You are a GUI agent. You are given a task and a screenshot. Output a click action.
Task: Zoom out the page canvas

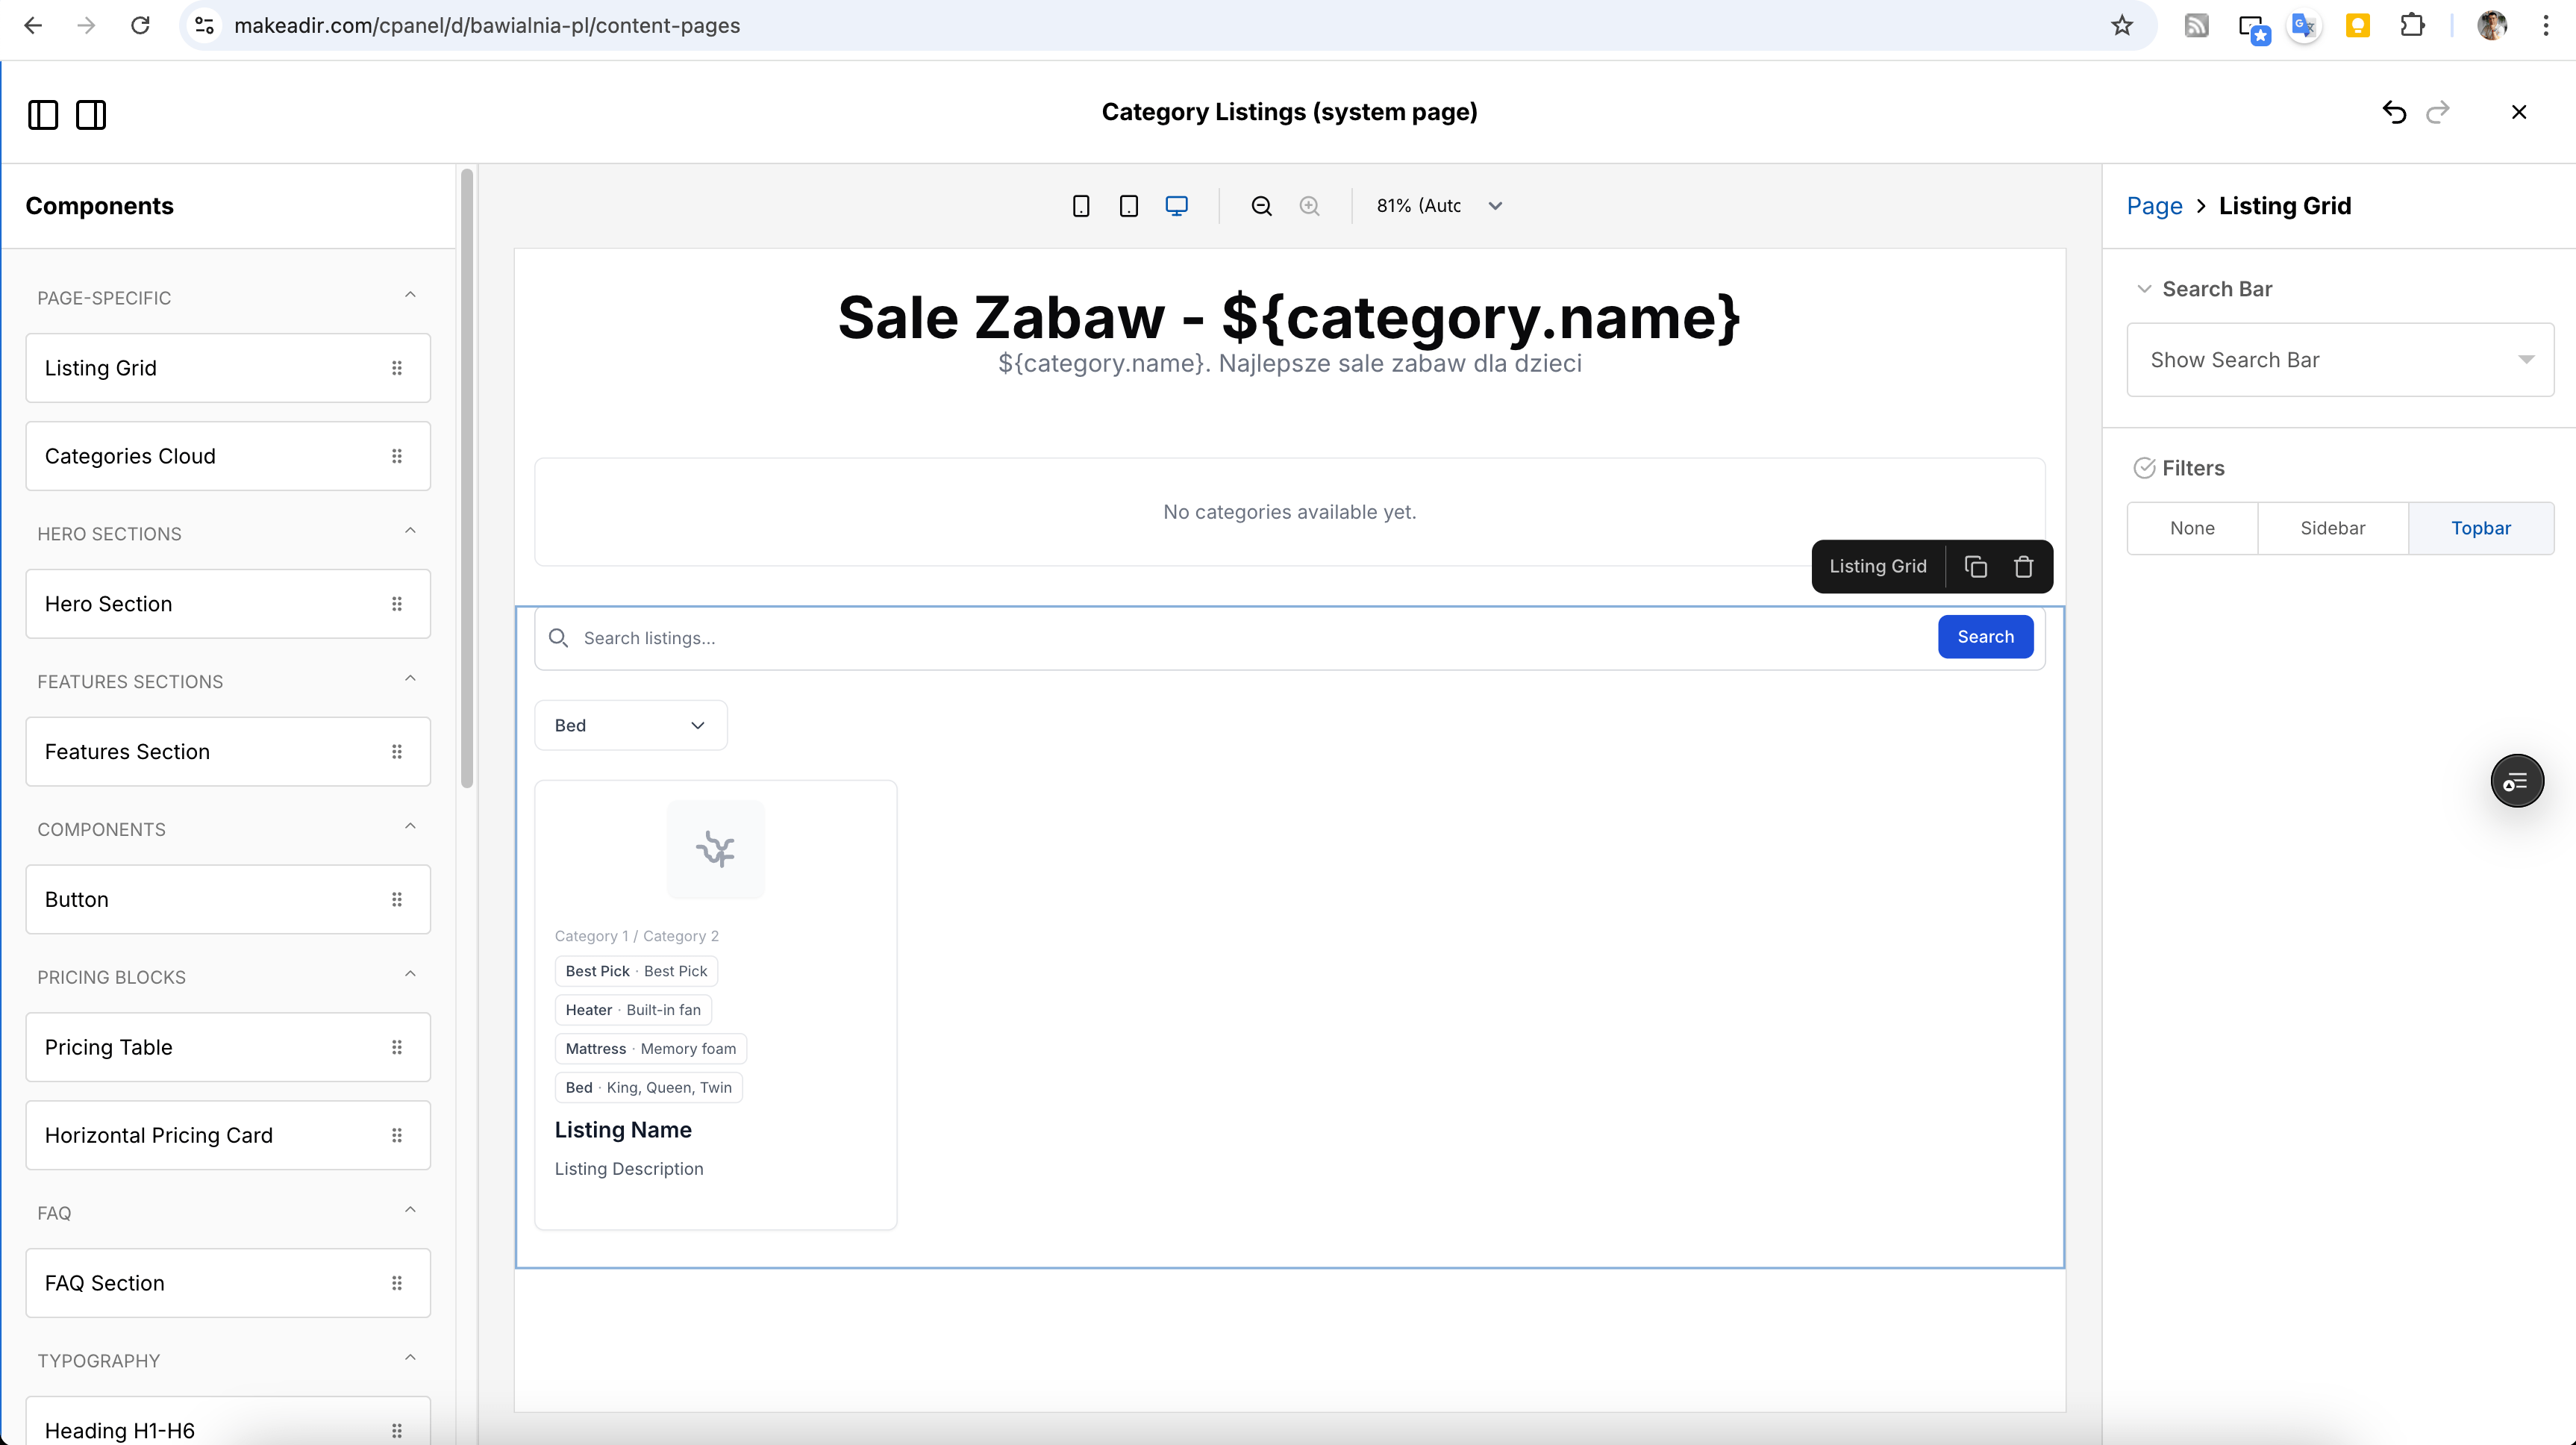click(x=1262, y=206)
